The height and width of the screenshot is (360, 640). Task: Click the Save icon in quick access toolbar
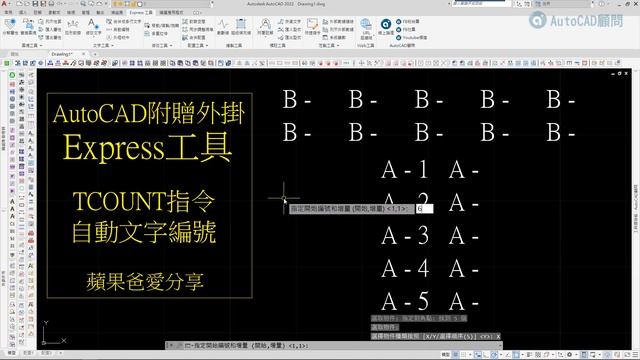pyautogui.click(x=35, y=4)
